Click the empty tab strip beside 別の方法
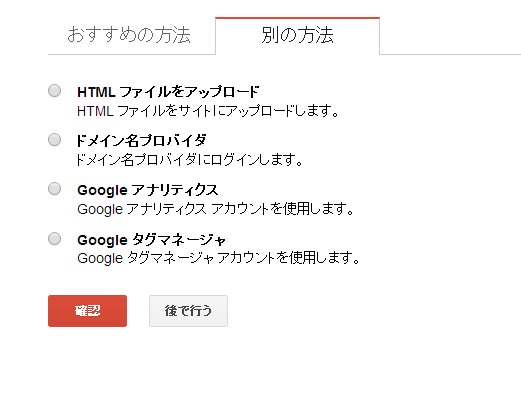 point(450,35)
